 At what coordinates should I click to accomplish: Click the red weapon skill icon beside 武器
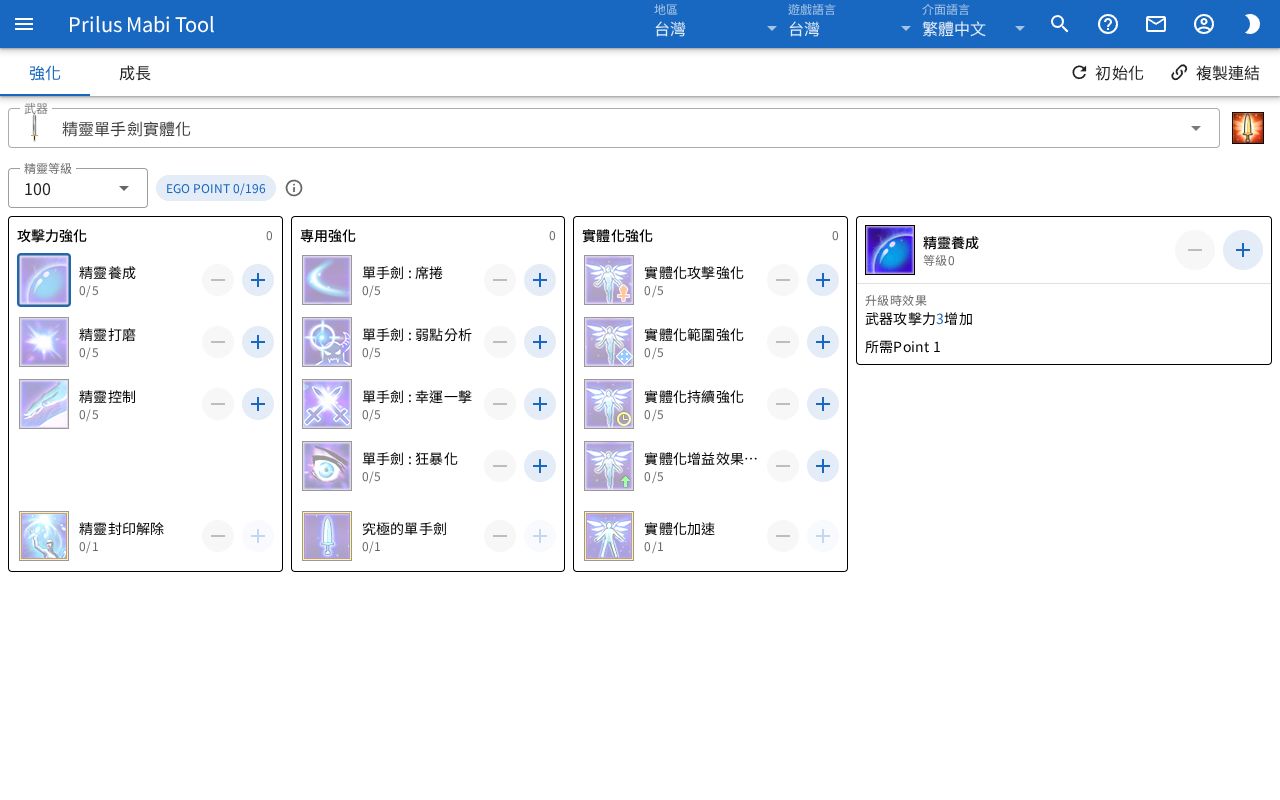(x=1248, y=128)
